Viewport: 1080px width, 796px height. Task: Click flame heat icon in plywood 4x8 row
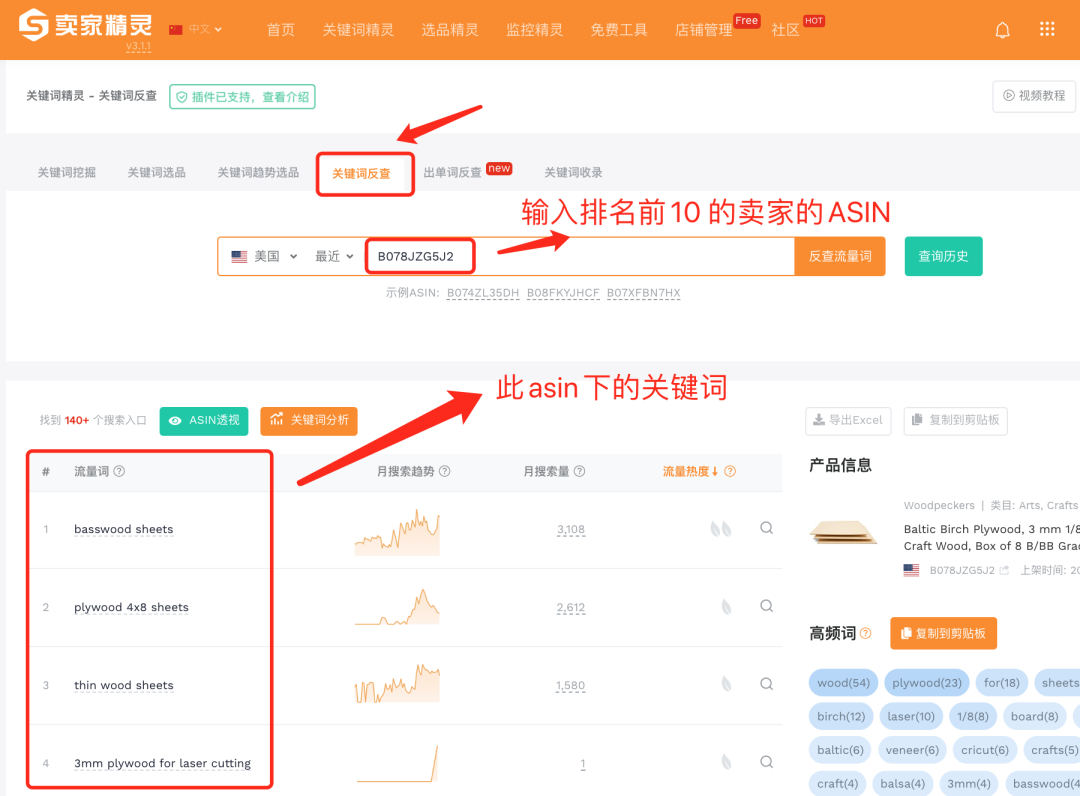tap(726, 607)
